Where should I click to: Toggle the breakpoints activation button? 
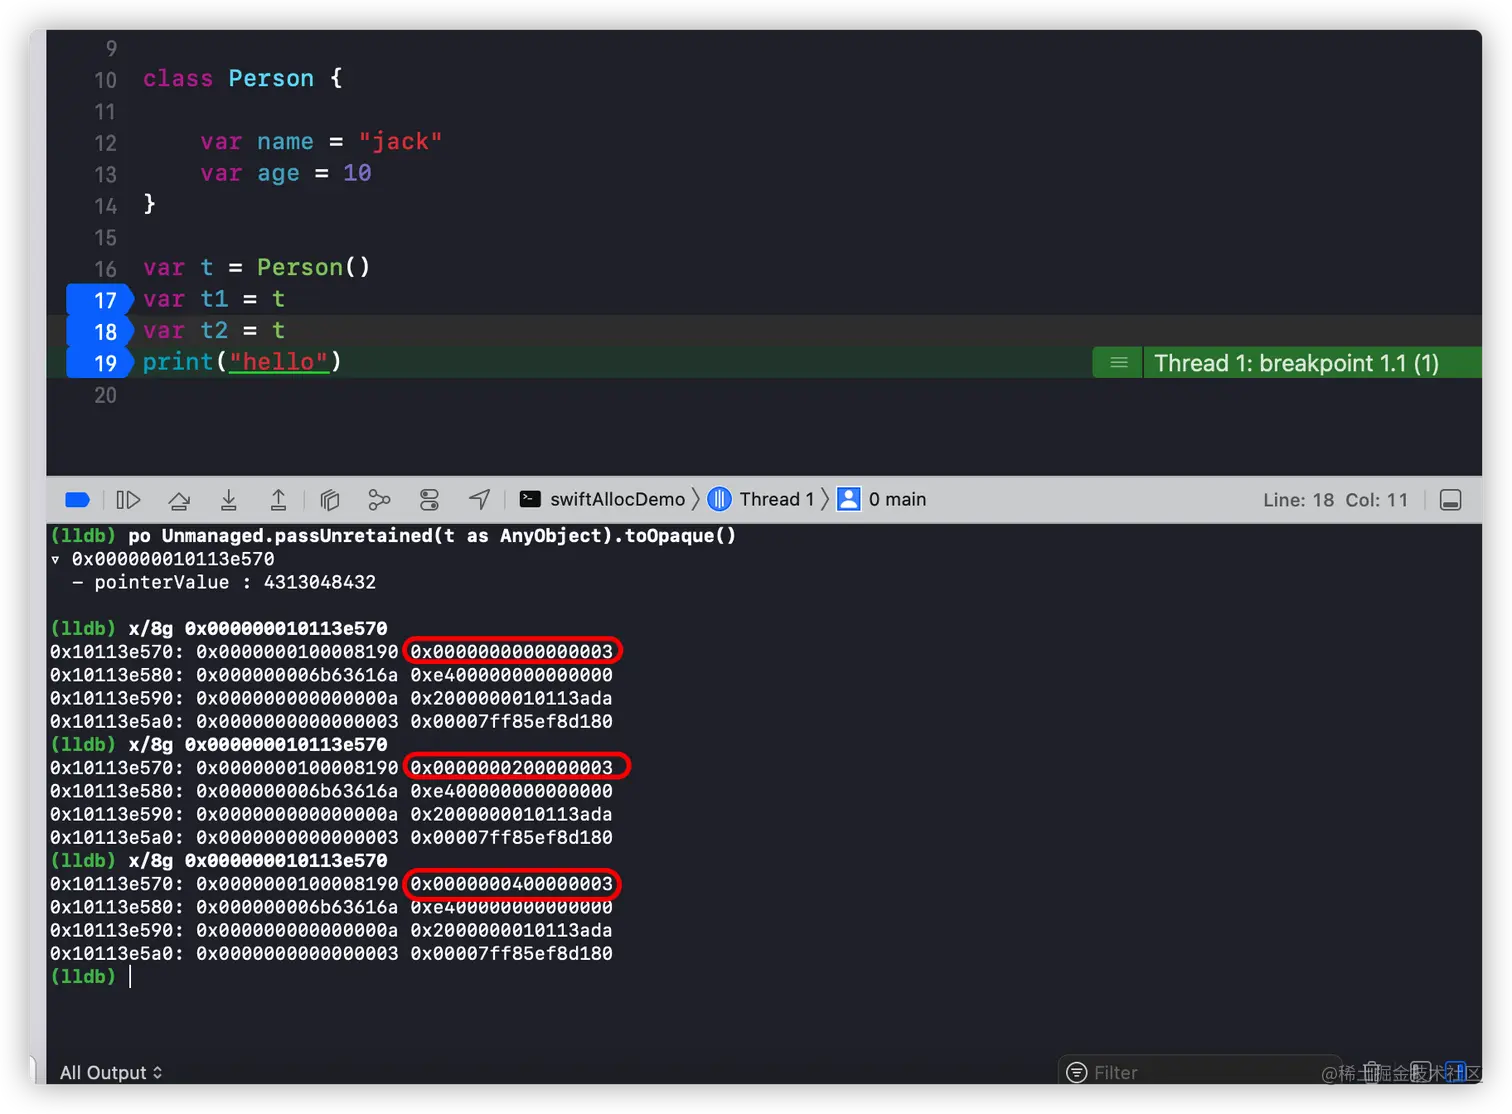(77, 500)
